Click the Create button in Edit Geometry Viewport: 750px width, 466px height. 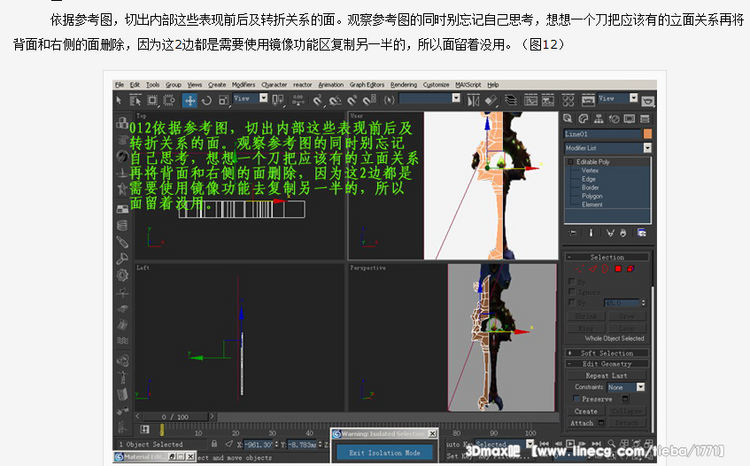586,411
